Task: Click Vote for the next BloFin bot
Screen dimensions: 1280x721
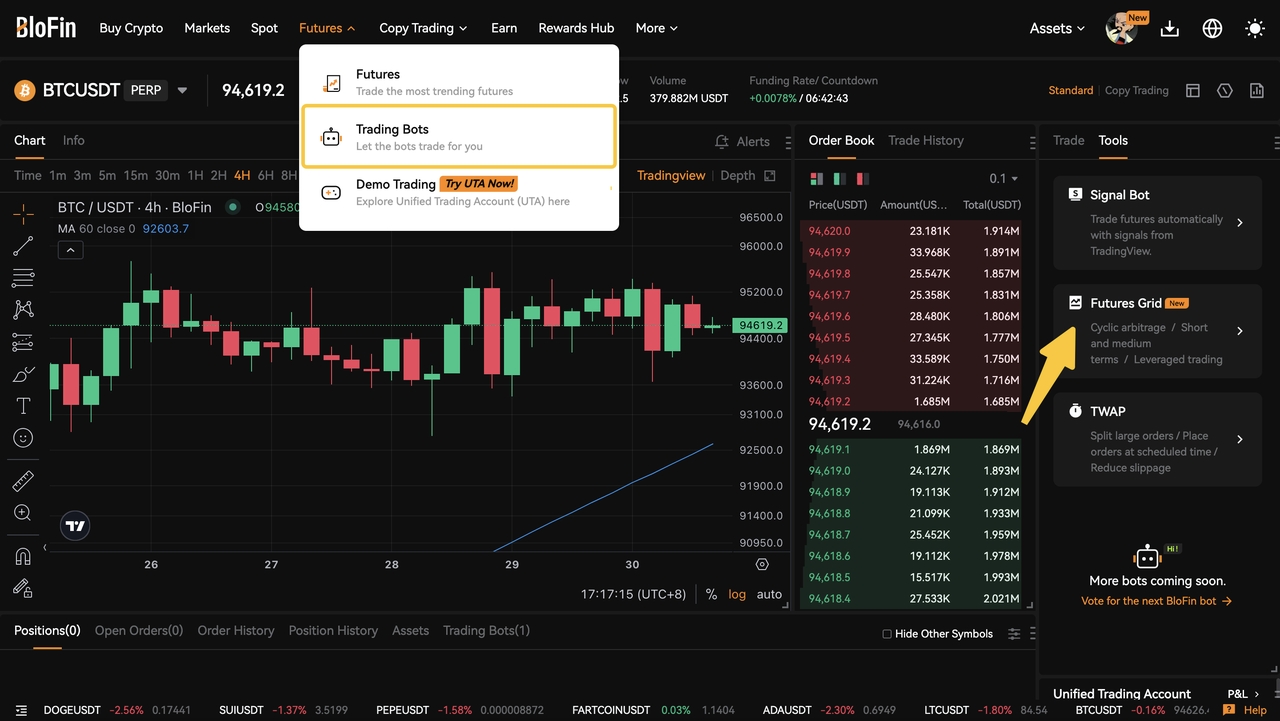Action: click(x=1156, y=601)
